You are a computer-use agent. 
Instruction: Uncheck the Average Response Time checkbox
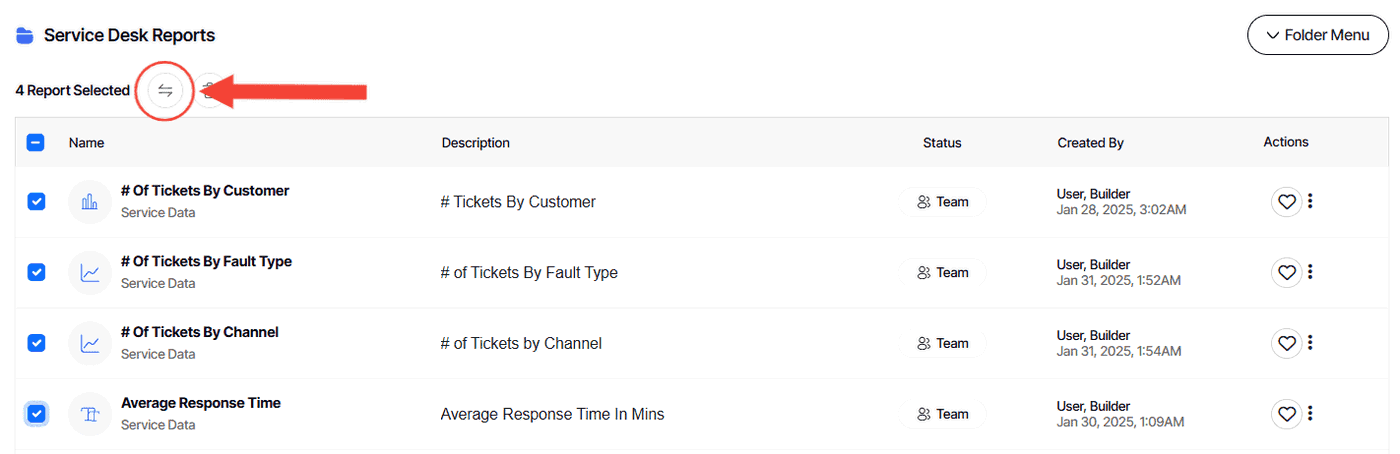point(36,413)
